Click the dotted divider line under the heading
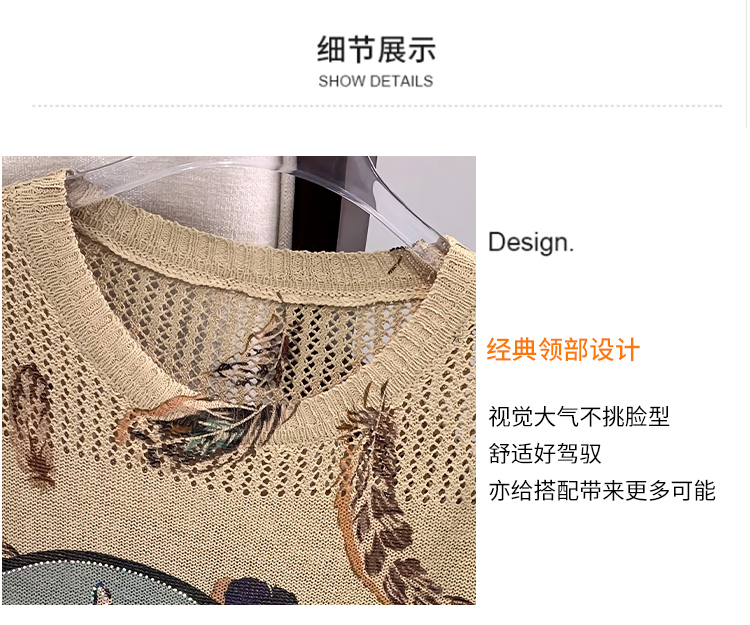The image size is (750, 625). [377, 106]
